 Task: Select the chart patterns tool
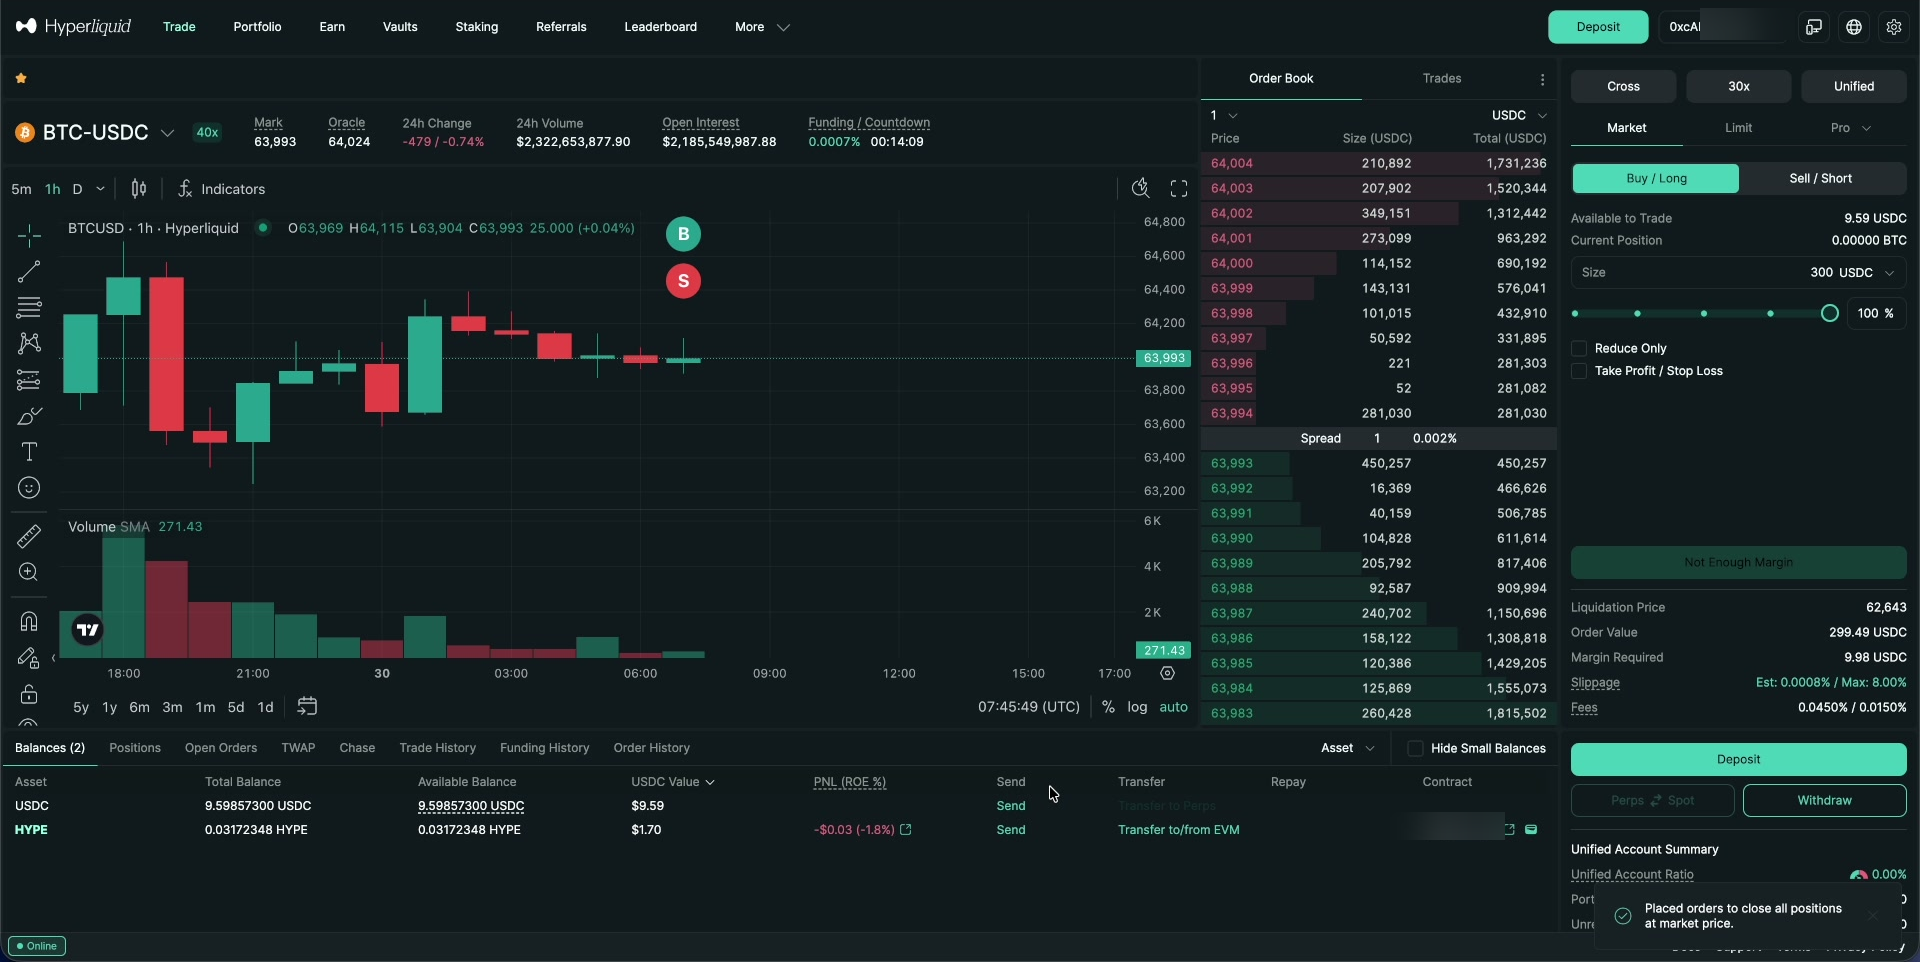coord(29,343)
